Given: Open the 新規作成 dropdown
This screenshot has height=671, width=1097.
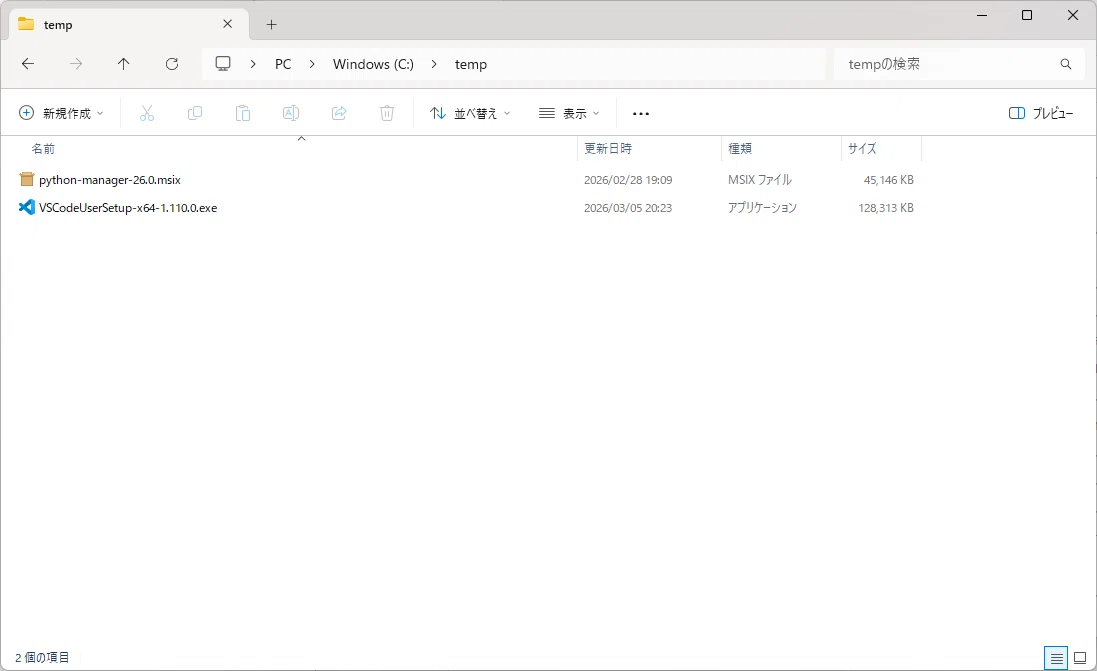Looking at the screenshot, I should click(x=61, y=113).
